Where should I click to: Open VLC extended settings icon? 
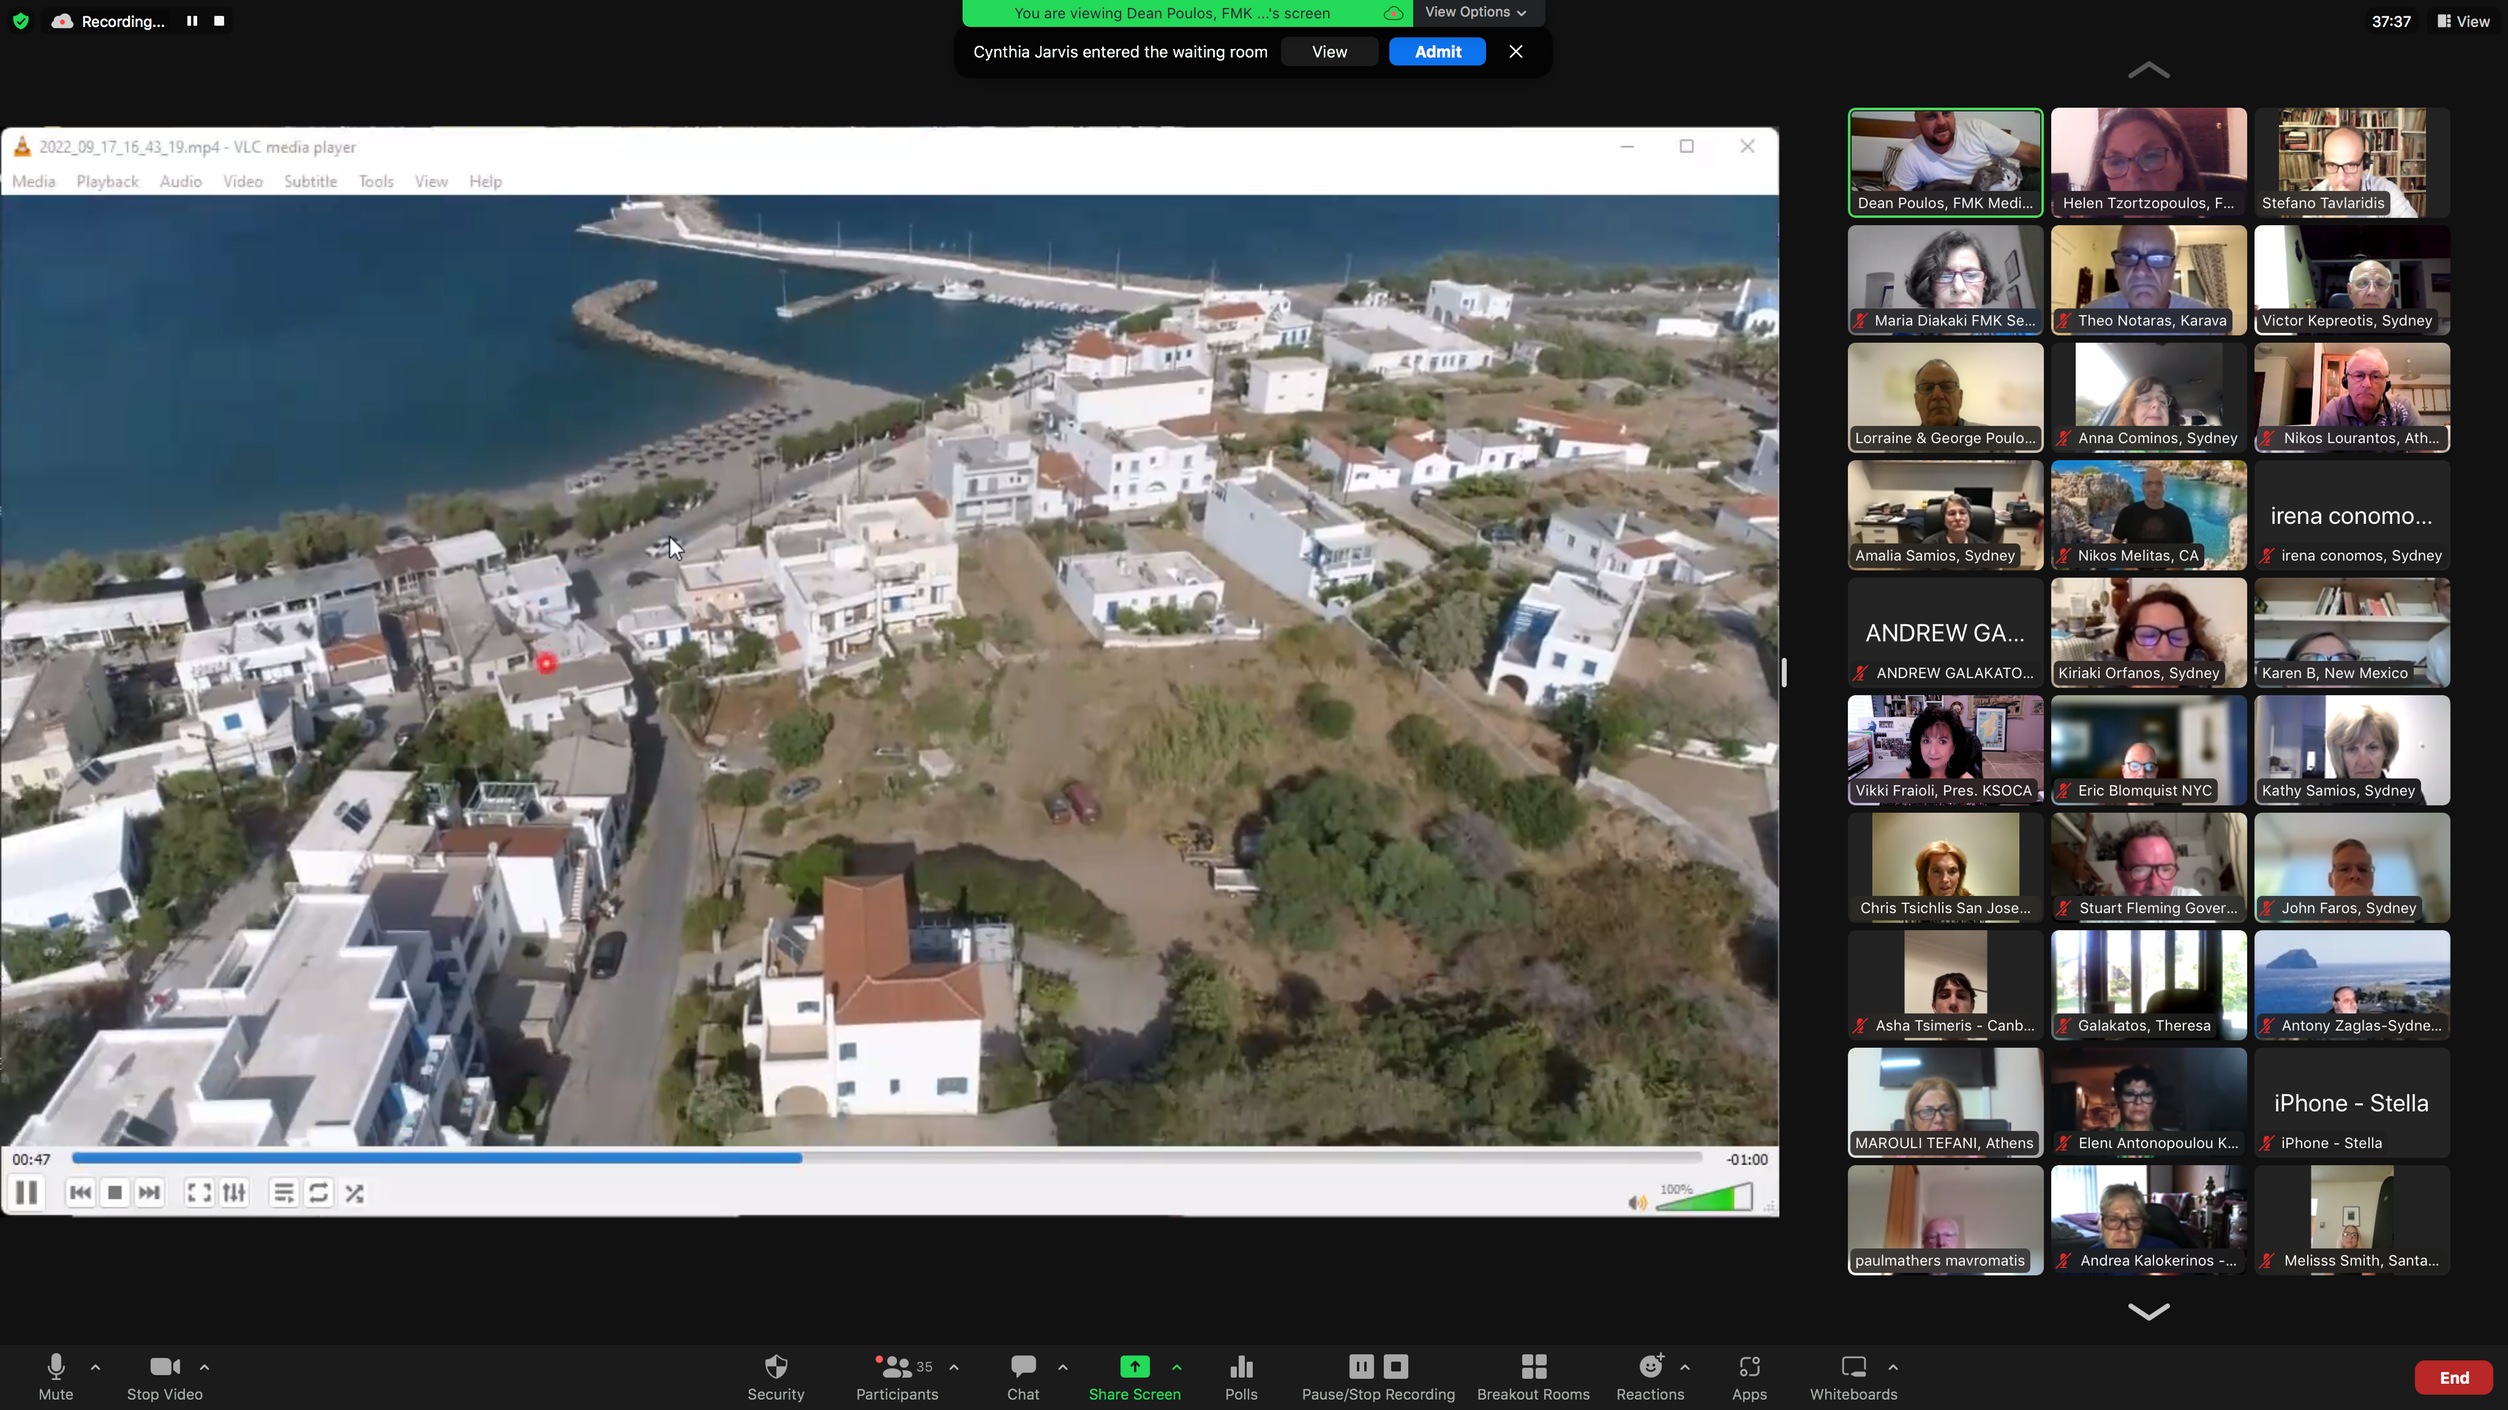[234, 1193]
